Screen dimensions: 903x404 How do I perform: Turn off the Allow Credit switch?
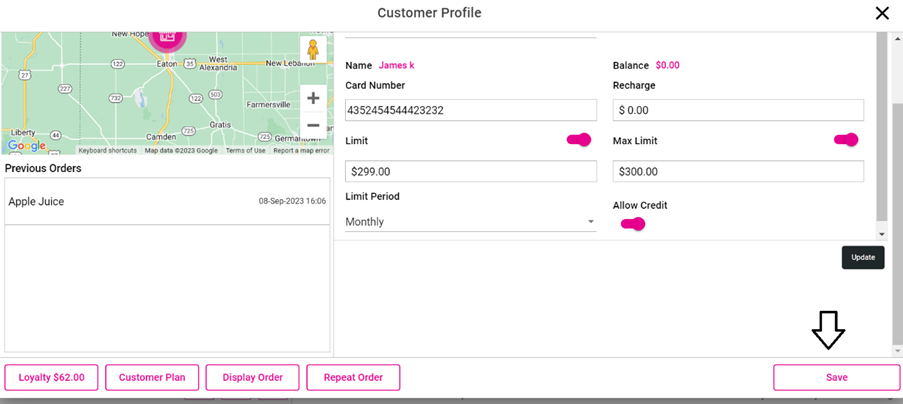click(x=633, y=224)
